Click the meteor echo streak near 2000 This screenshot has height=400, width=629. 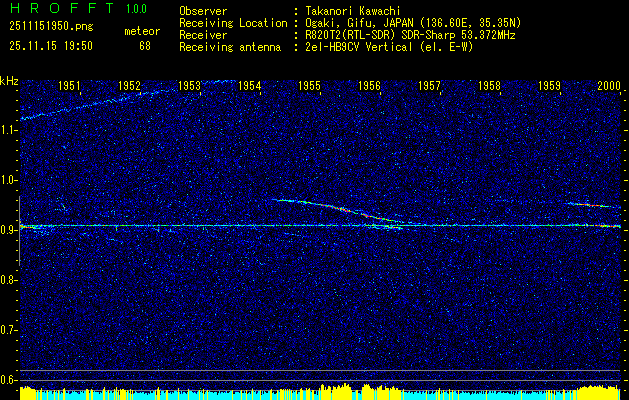pyautogui.click(x=592, y=205)
